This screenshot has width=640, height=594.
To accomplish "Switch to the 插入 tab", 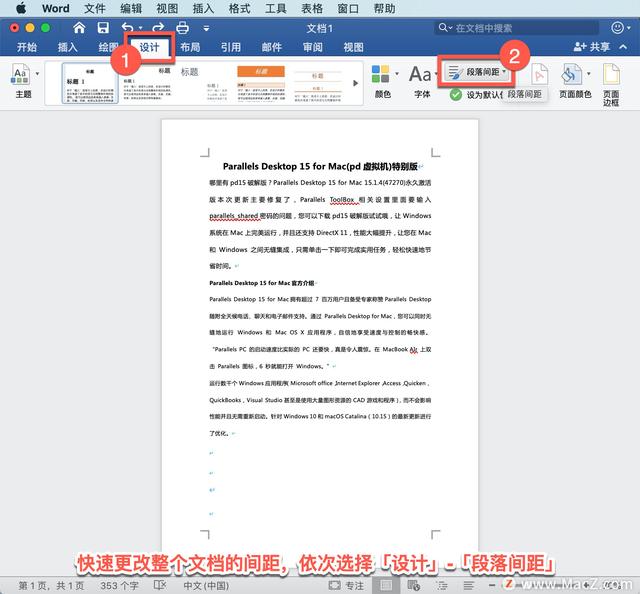I will [x=68, y=47].
